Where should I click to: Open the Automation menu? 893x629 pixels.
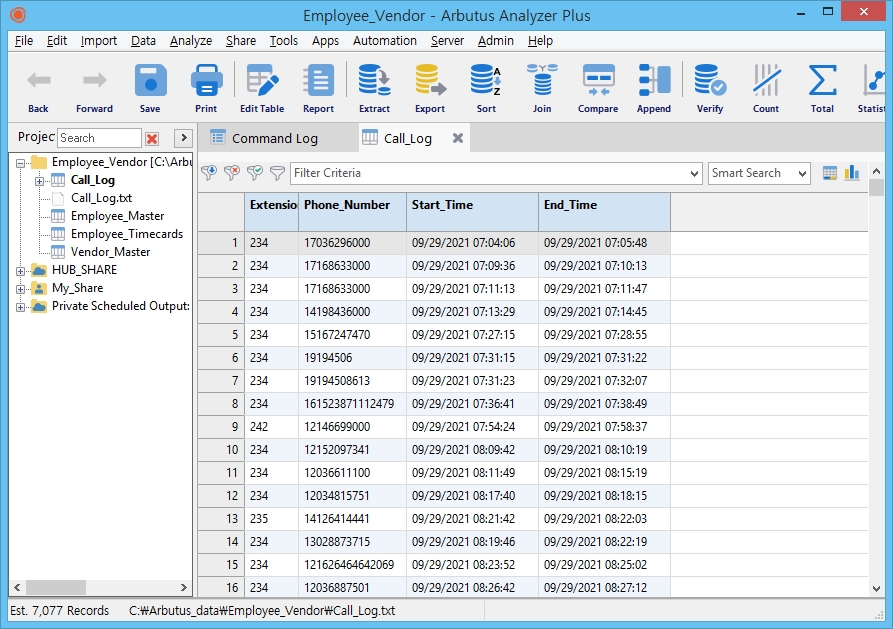coord(385,41)
